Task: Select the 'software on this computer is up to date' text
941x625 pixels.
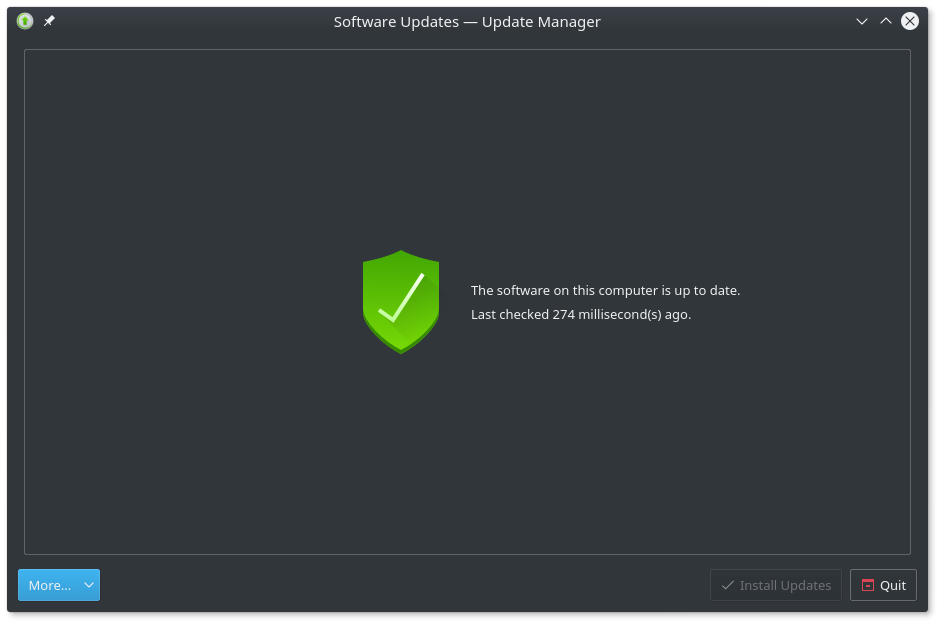Action: tap(605, 290)
